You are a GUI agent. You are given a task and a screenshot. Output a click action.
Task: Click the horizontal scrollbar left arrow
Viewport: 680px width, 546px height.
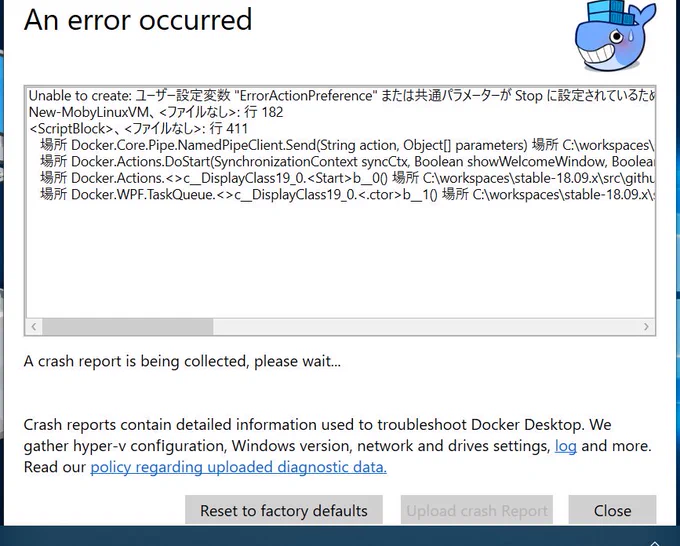click(34, 327)
